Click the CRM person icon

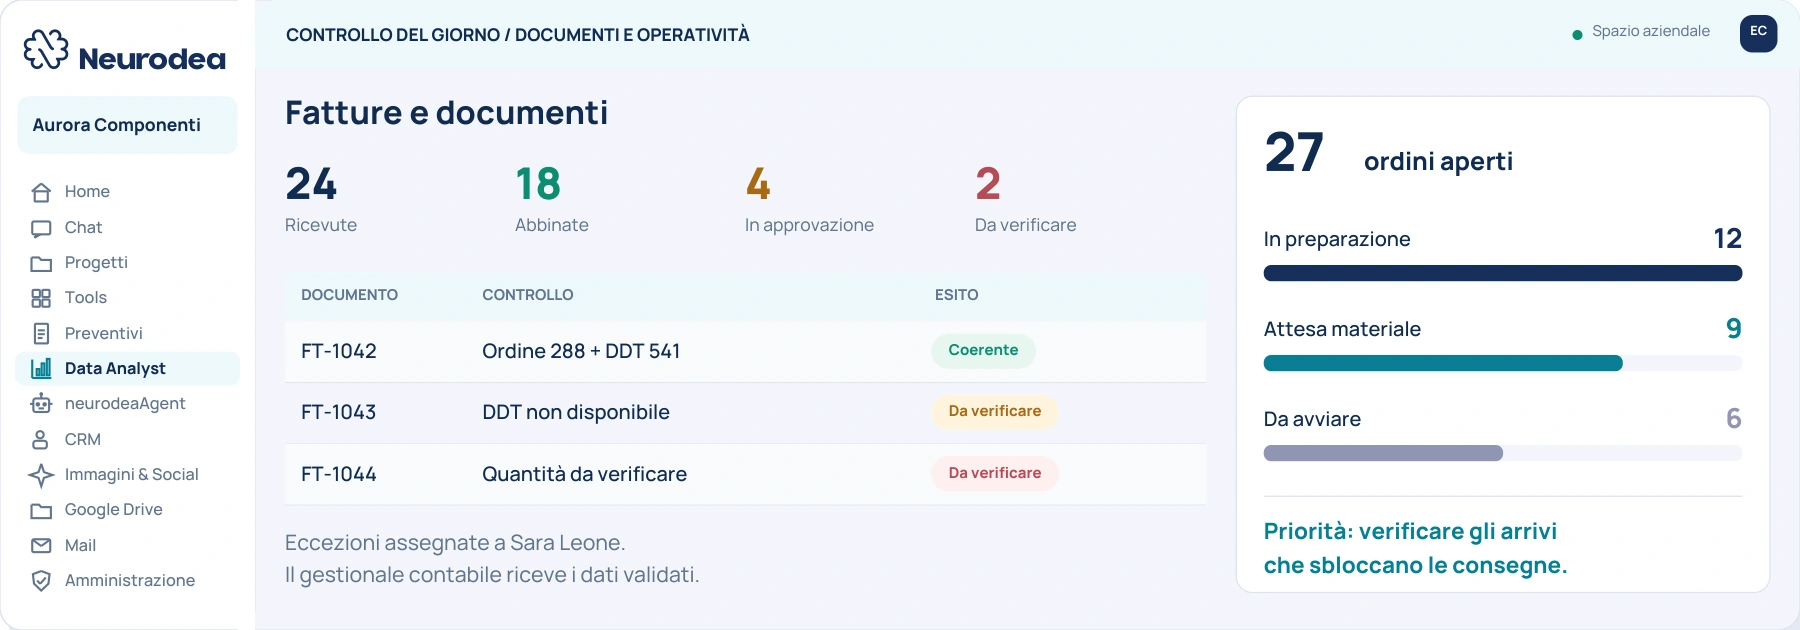[41, 440]
